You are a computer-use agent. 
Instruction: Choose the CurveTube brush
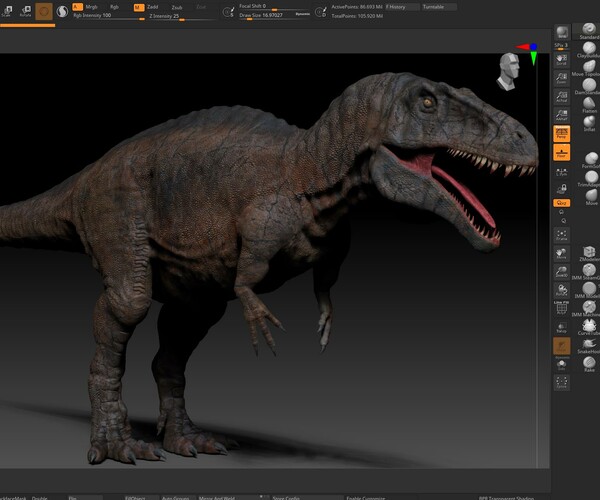589,327
